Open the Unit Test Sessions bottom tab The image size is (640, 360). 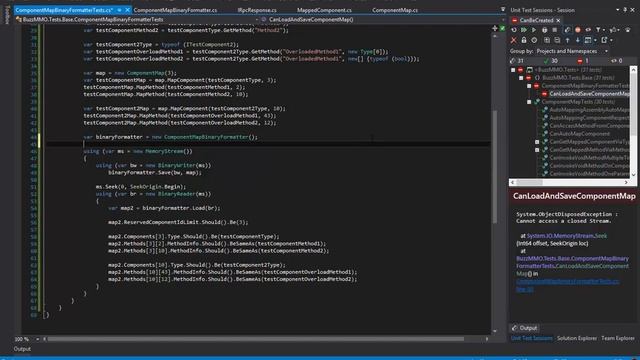click(x=531, y=338)
